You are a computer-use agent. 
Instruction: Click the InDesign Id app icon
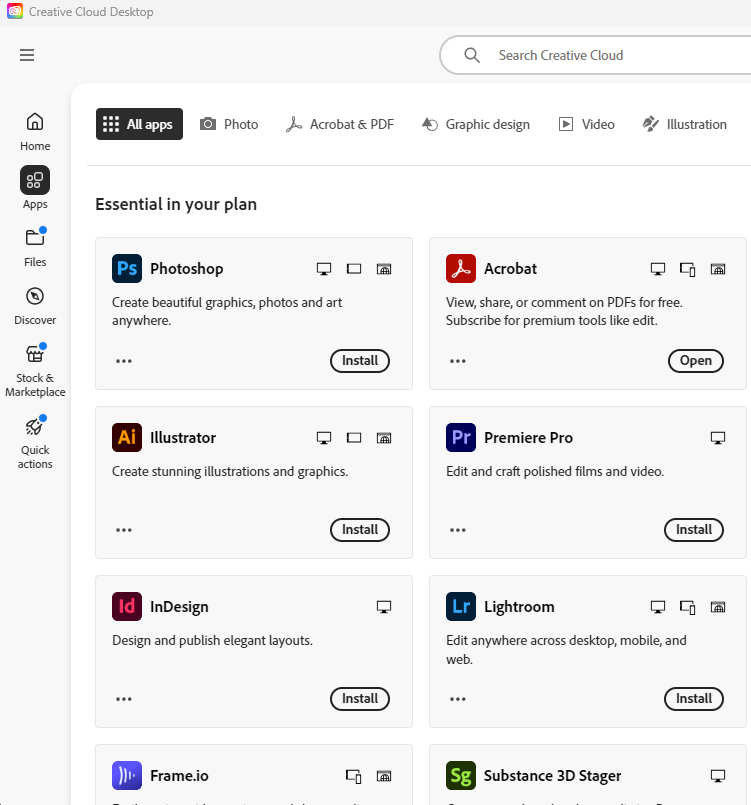127,606
